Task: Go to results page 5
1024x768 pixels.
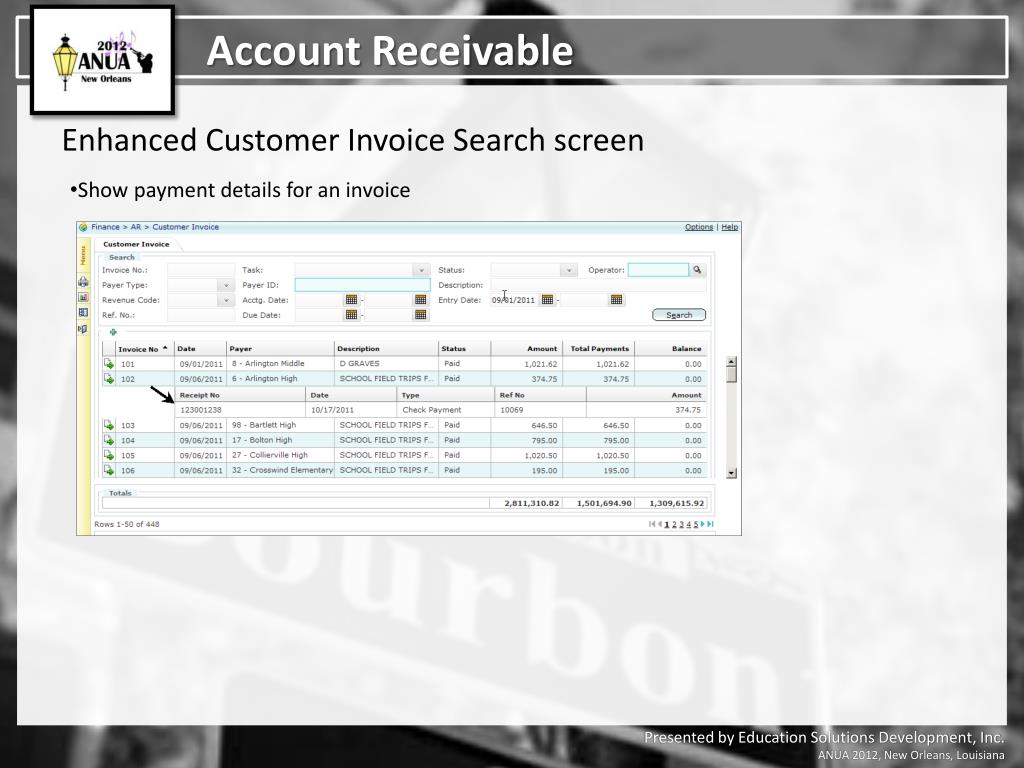Action: point(696,524)
